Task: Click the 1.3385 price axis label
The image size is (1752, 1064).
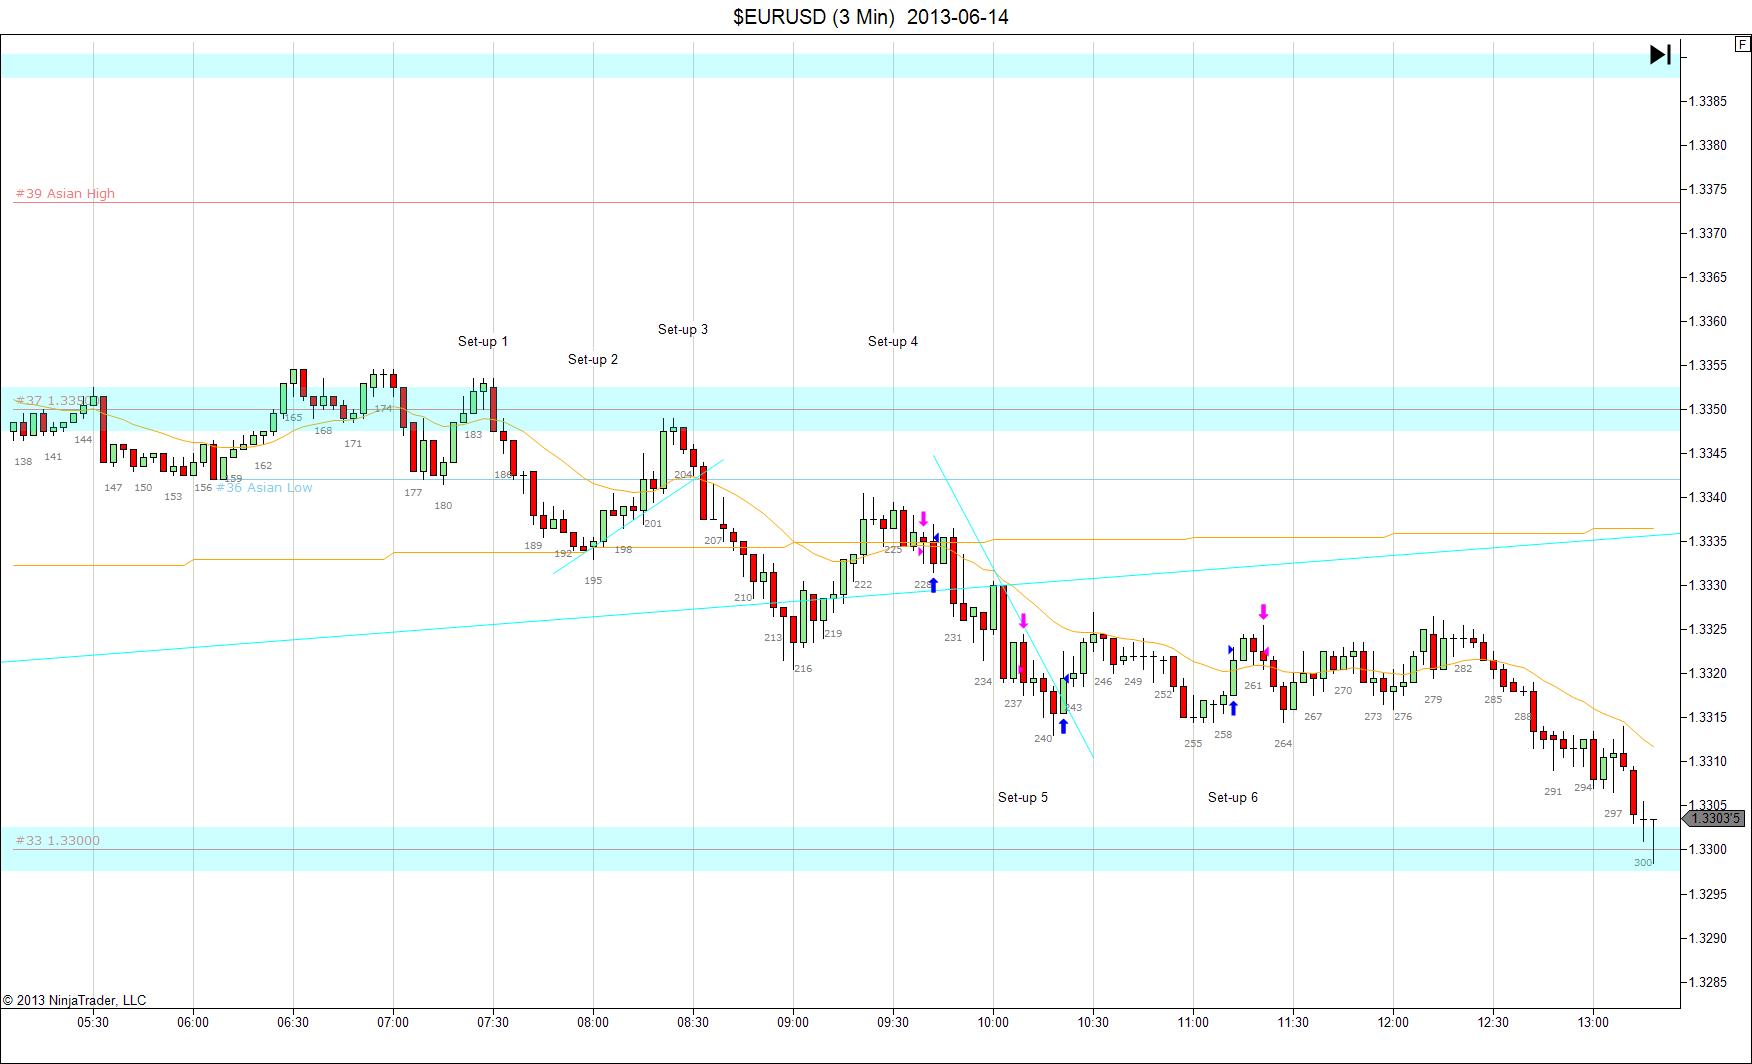Action: point(1708,101)
